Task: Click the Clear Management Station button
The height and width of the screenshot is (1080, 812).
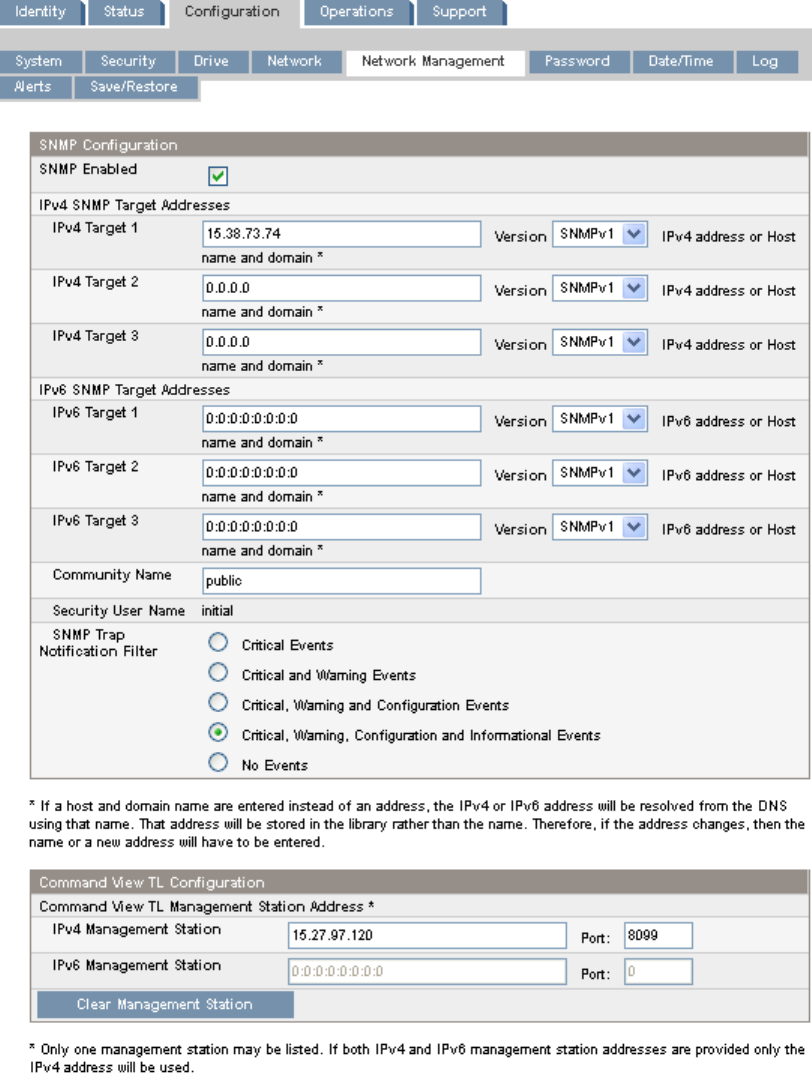Action: click(165, 1004)
